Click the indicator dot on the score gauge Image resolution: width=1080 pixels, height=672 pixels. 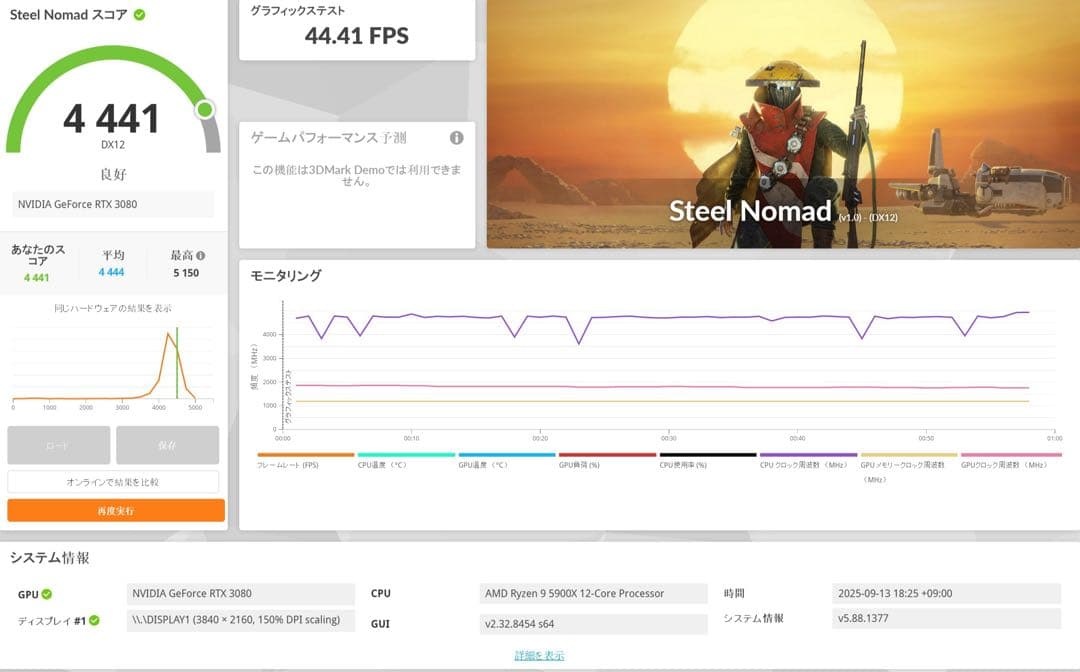point(205,107)
